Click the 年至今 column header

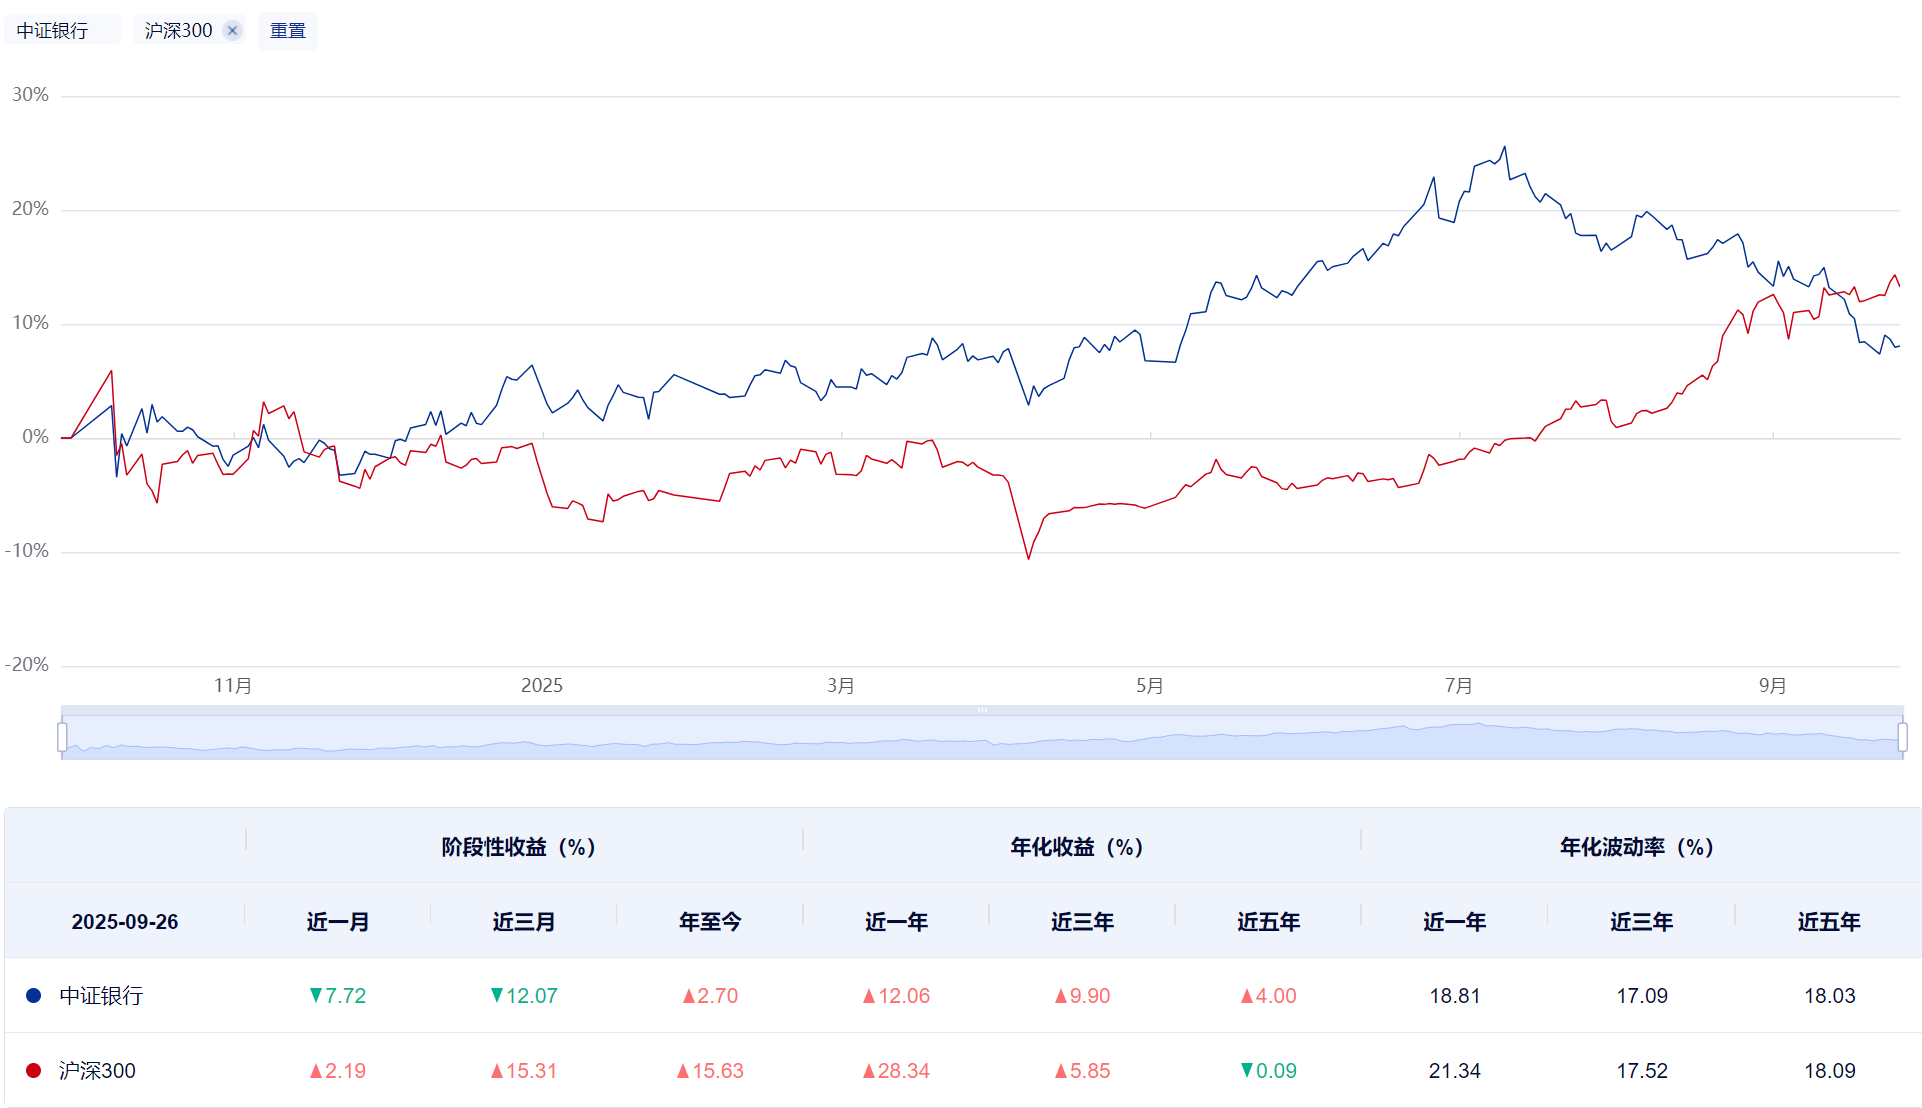click(x=710, y=922)
